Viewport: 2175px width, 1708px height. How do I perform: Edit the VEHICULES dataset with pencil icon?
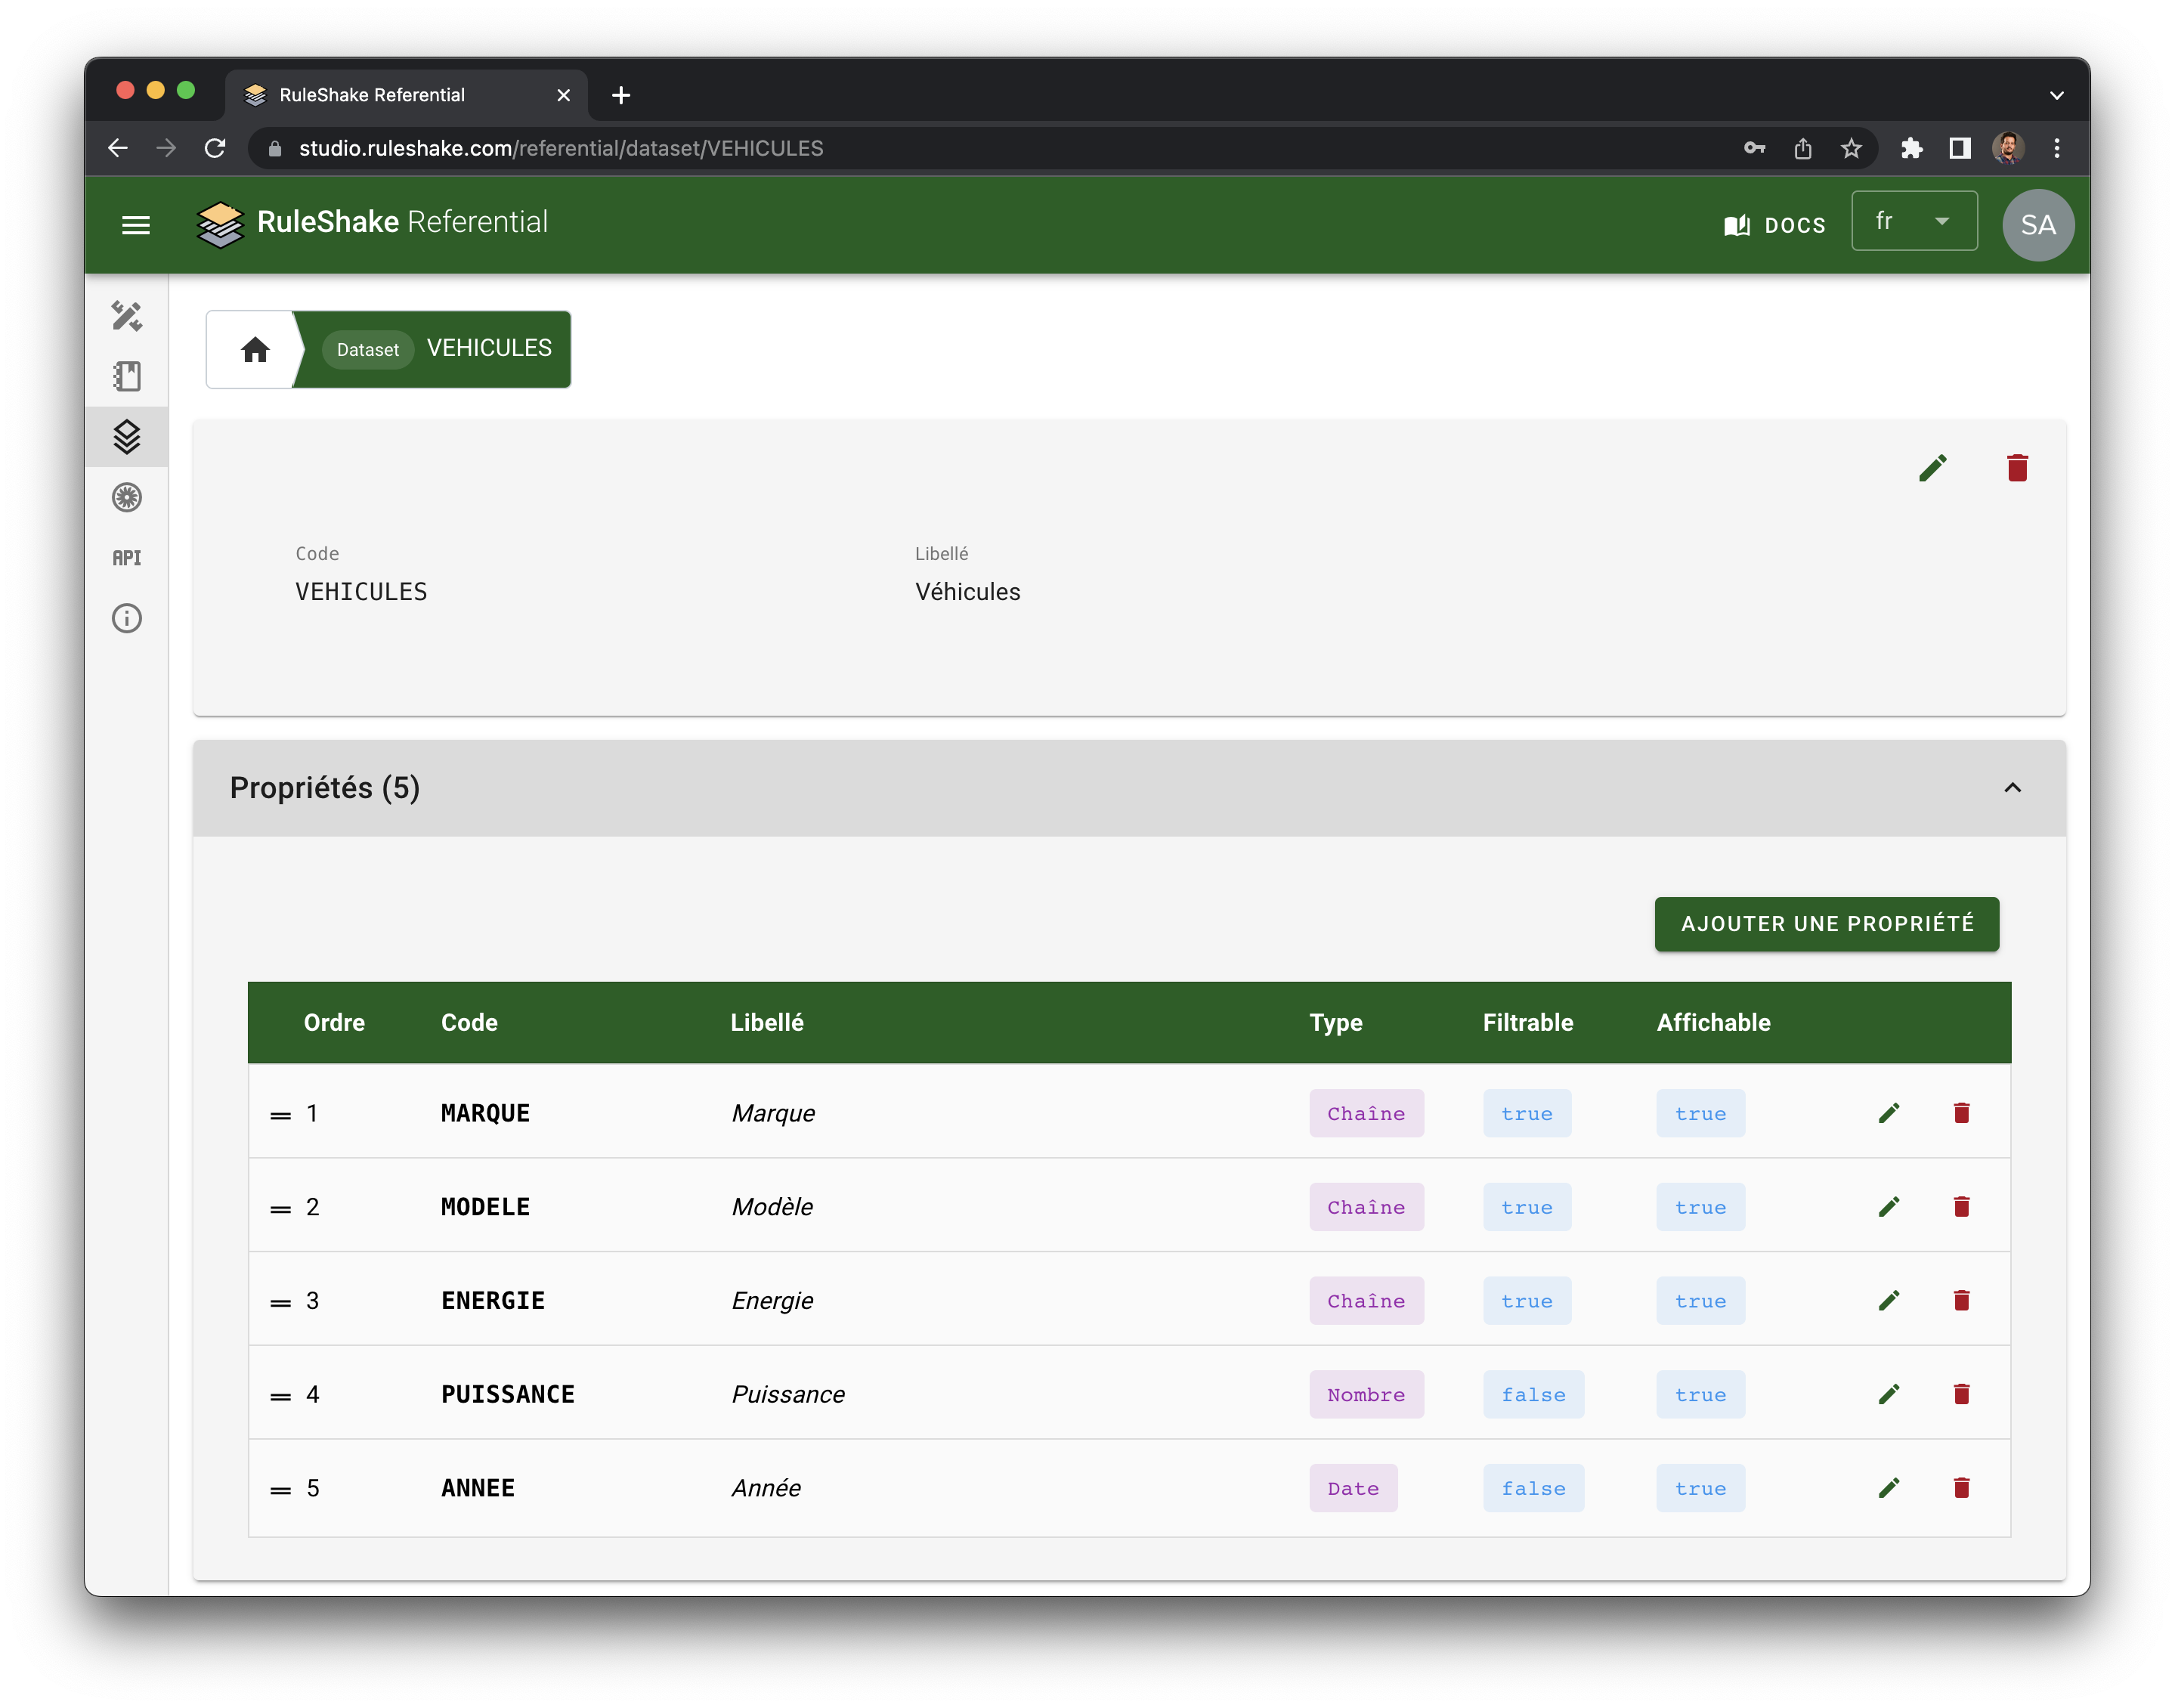1932,468
